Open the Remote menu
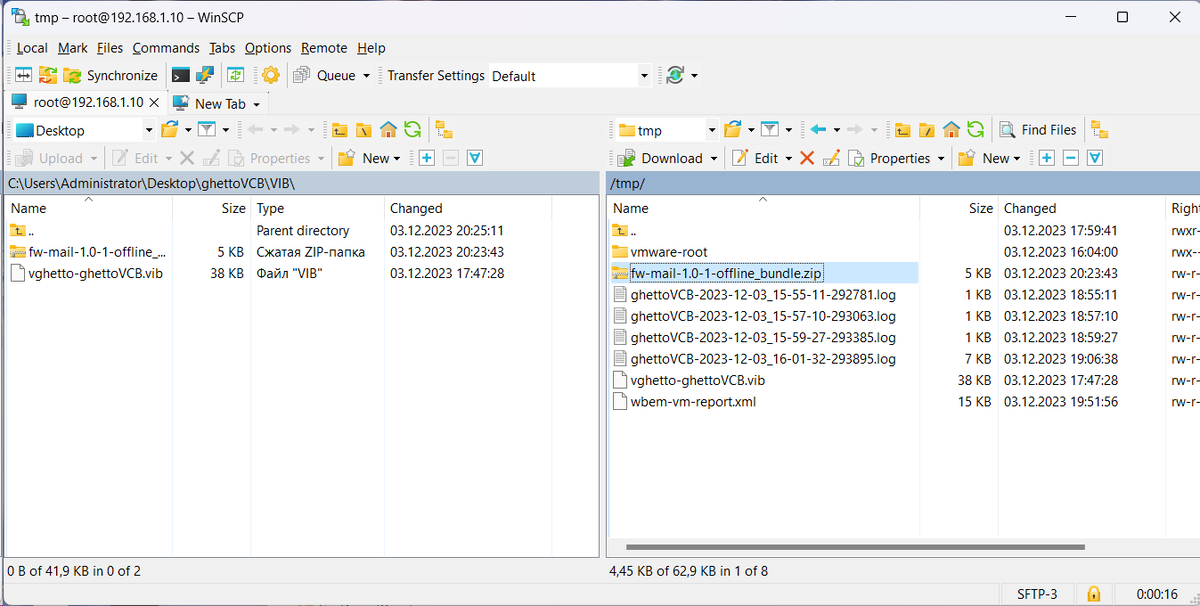The height and width of the screenshot is (606, 1200). click(x=324, y=48)
